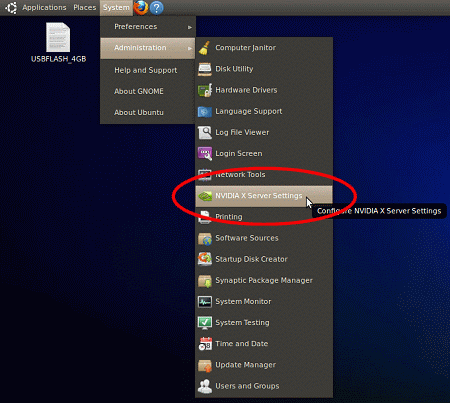The height and width of the screenshot is (403, 450).
Task: Launch Update Manager entry
Action: (x=264, y=365)
